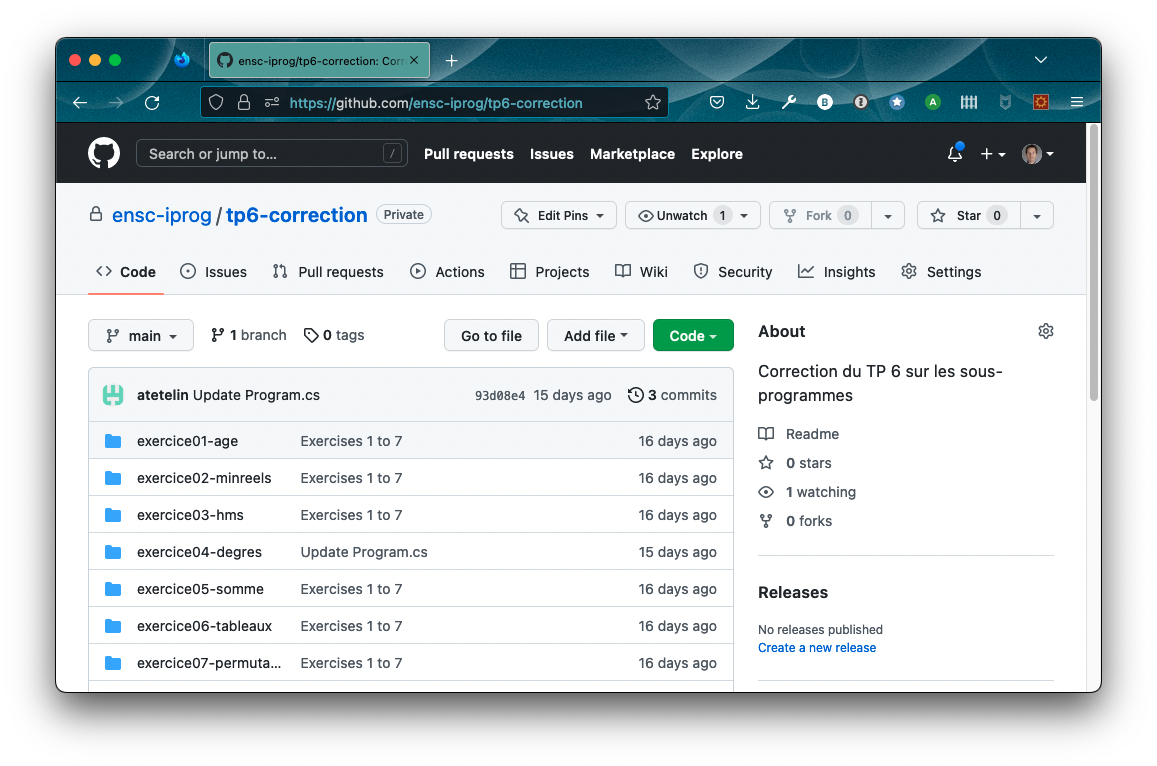
Task: Open the green Code dropdown
Action: coord(693,336)
